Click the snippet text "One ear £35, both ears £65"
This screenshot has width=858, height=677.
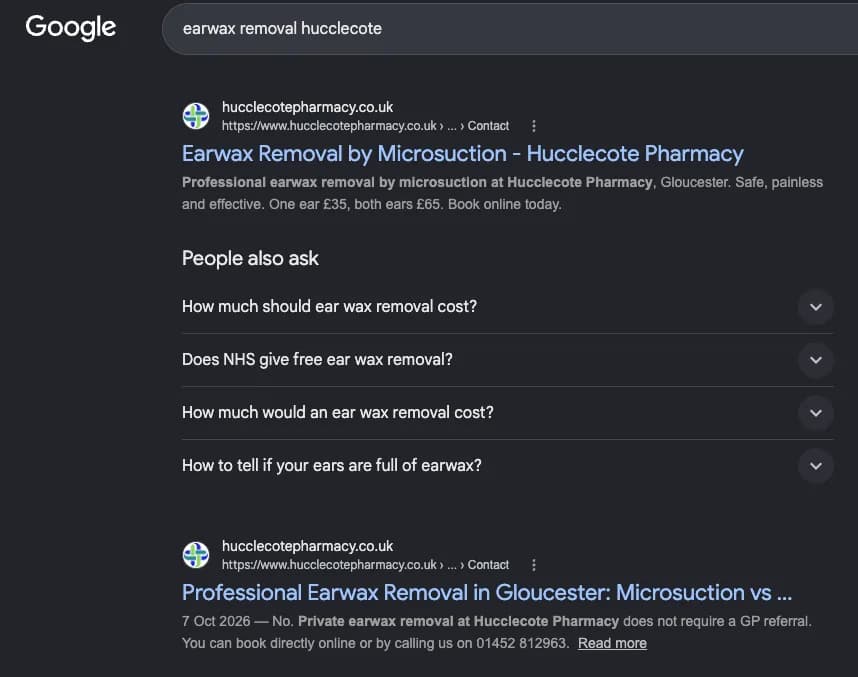click(355, 204)
